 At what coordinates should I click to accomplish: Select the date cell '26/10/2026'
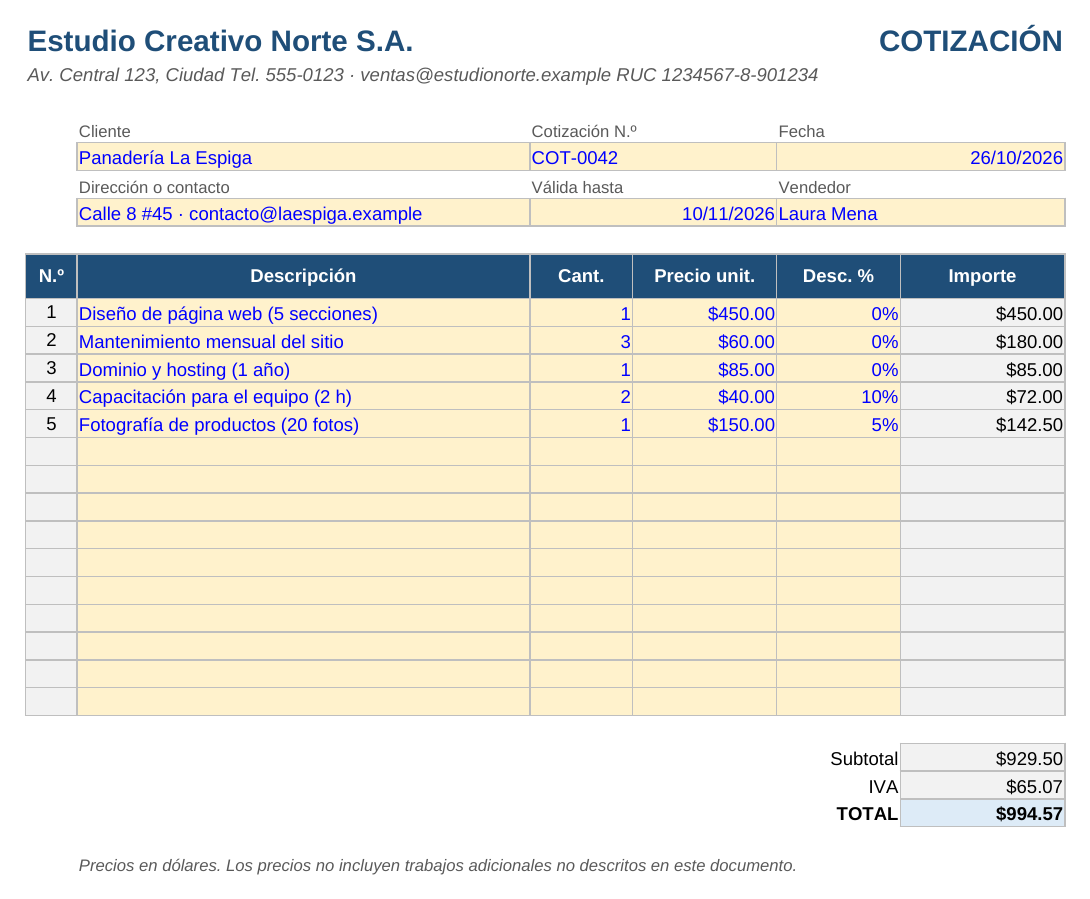tap(920, 157)
